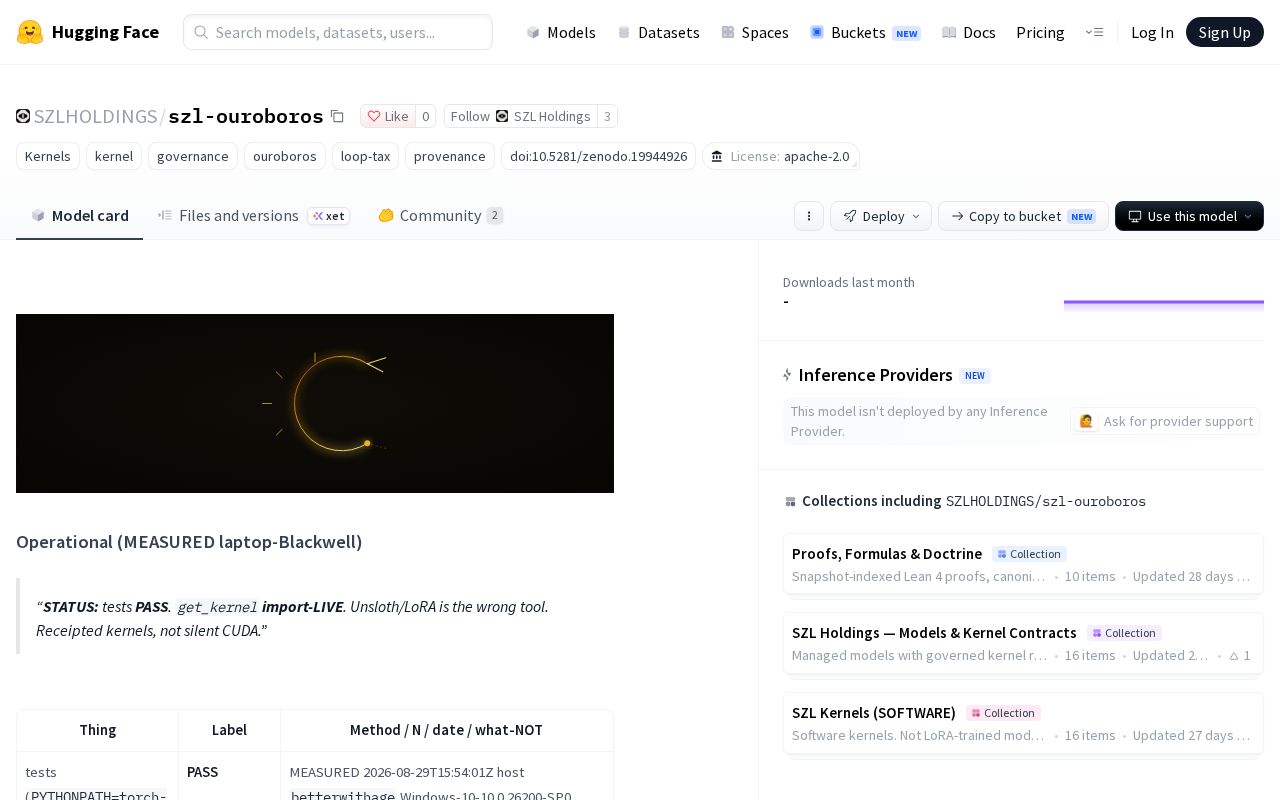This screenshot has width=1280, height=800.
Task: Click the Sign Up button
Action: pyautogui.click(x=1225, y=32)
